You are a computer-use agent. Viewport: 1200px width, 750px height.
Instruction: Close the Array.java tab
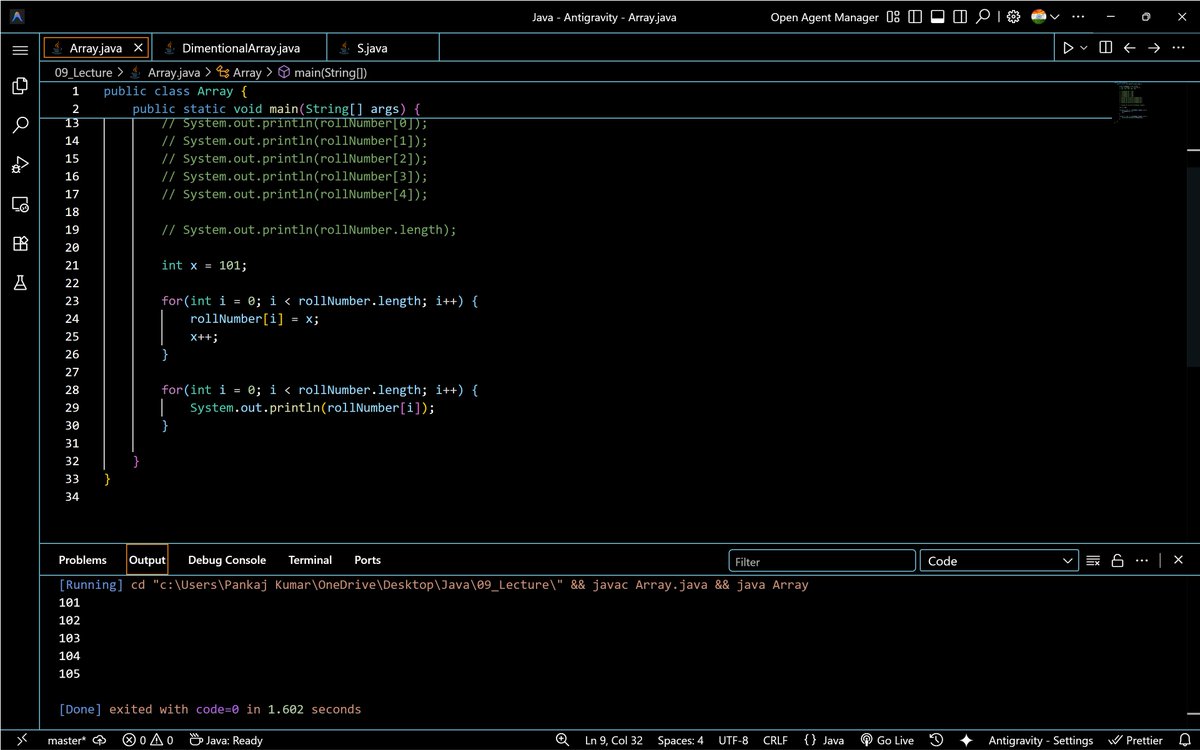pos(138,48)
